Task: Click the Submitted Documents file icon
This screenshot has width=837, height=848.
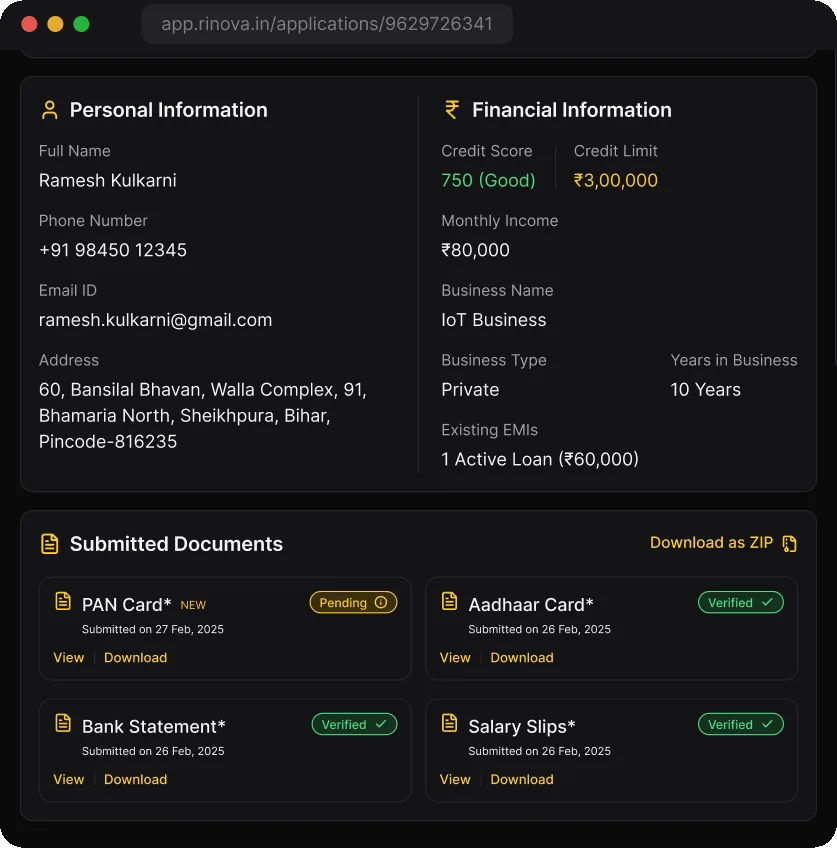Action: point(50,544)
